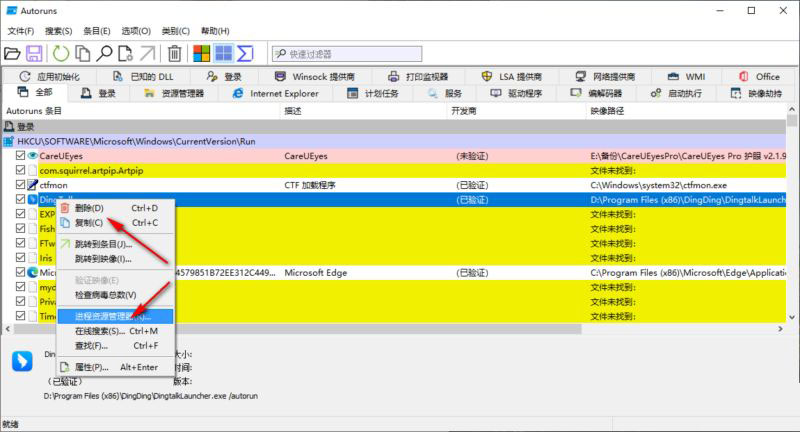Uncheck the ctfmon entry checkbox
Viewport: 800px width, 432px height.
20,185
